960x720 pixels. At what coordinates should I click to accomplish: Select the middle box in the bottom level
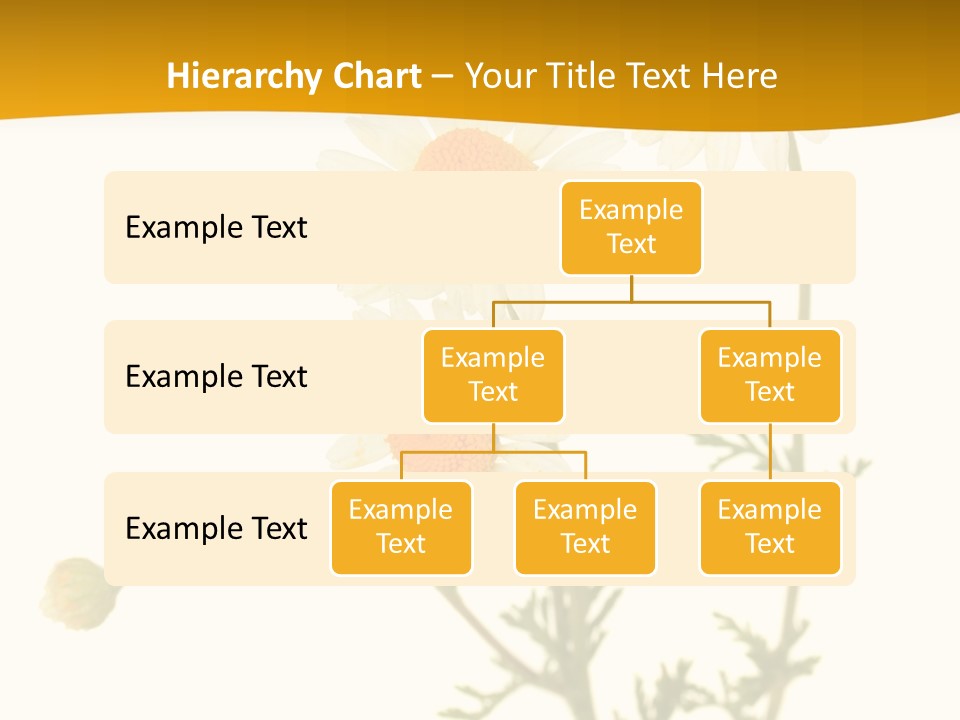585,528
